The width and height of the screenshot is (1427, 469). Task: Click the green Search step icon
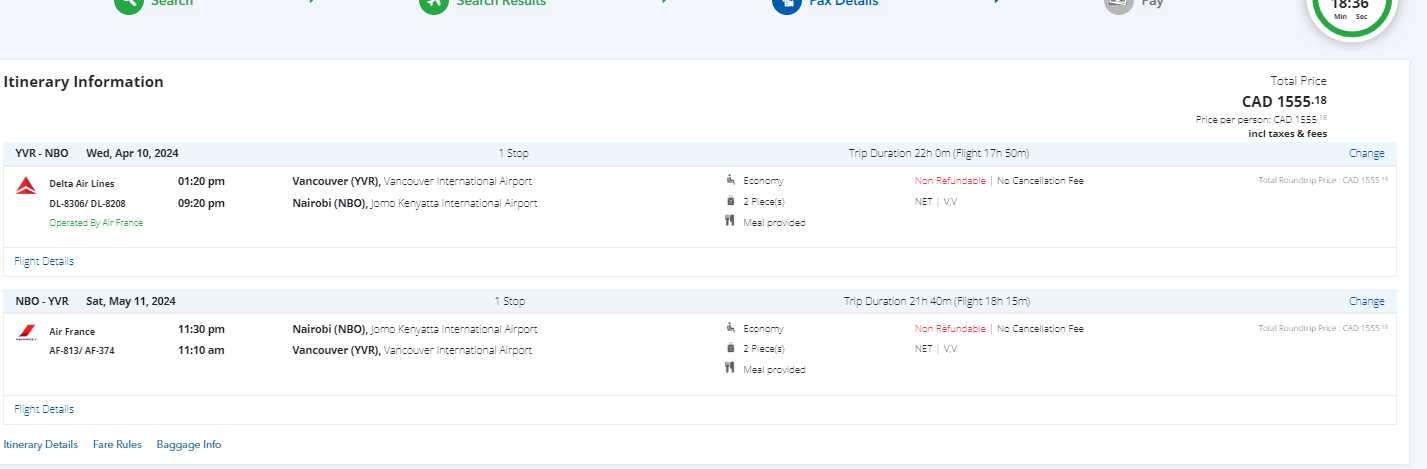coord(128,3)
